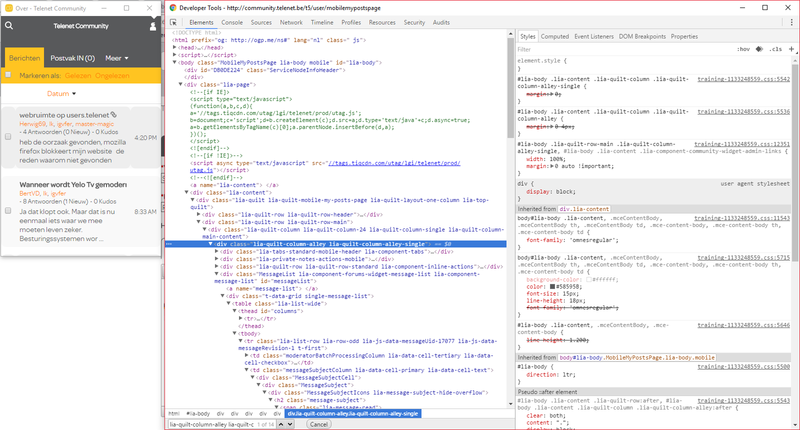Collapse the body MobileMyPostsPage node
Viewport: 800px width, 430px height.
click(174, 62)
